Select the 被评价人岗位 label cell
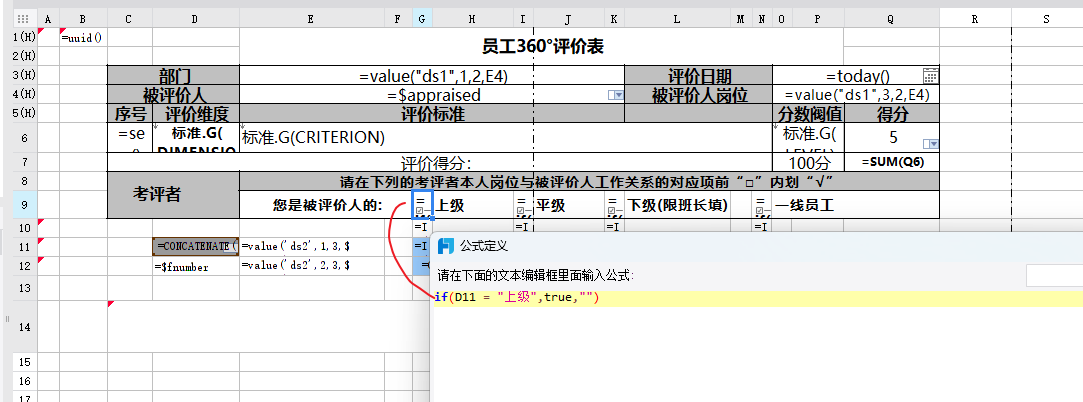The width and height of the screenshot is (1083, 402). [x=698, y=95]
